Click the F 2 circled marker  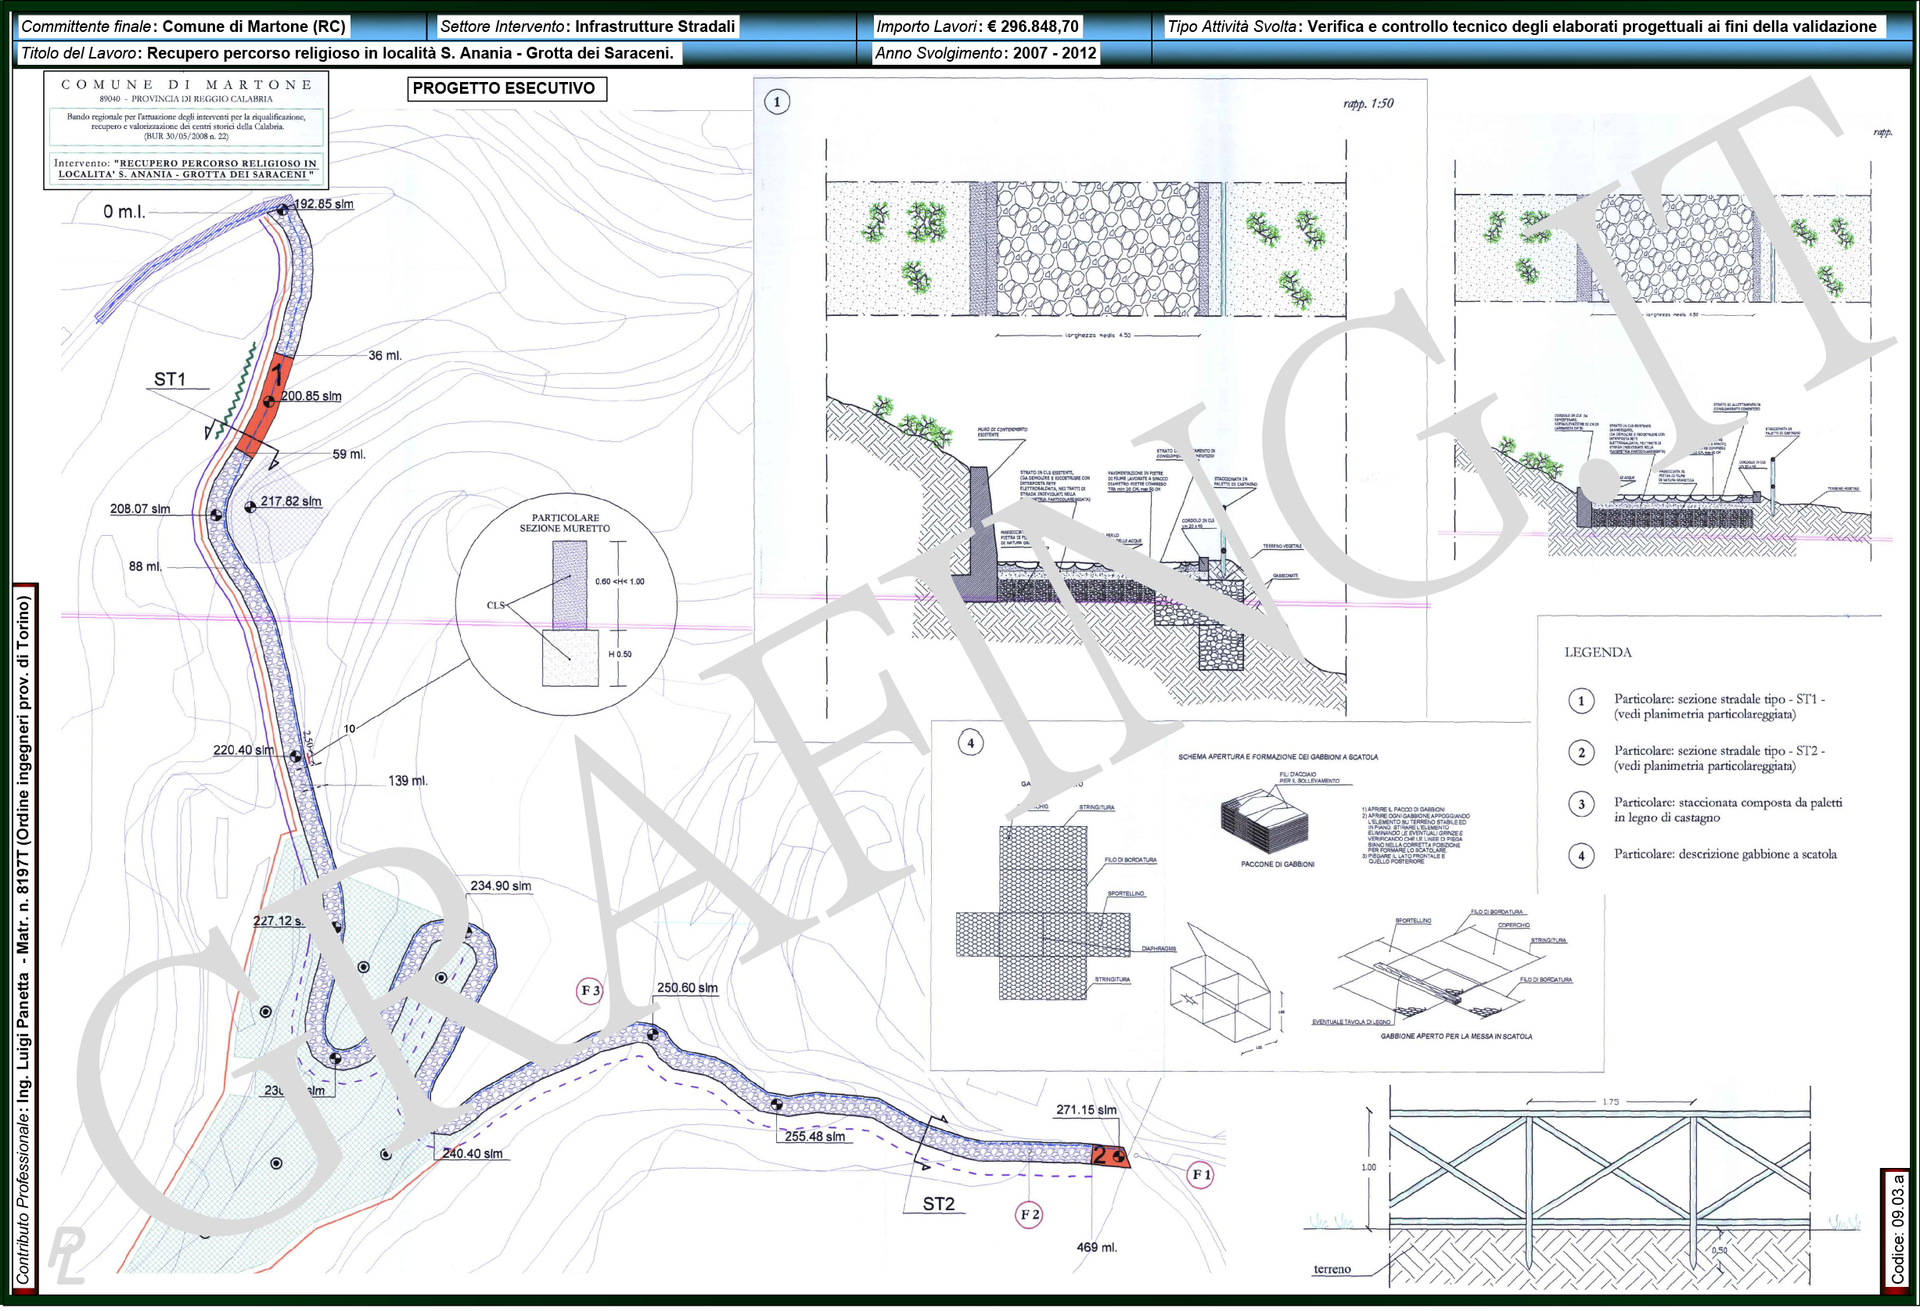point(1029,1215)
